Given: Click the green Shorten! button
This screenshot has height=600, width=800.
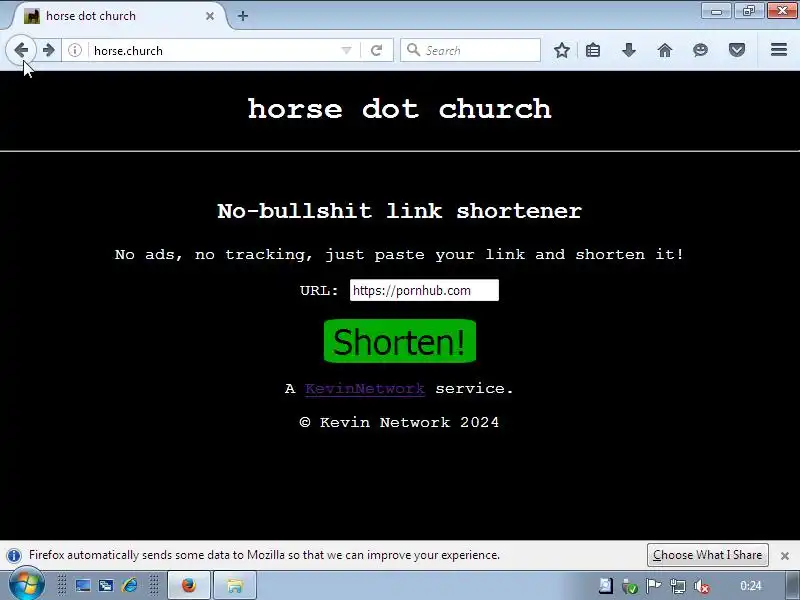Looking at the screenshot, I should click(x=400, y=341).
